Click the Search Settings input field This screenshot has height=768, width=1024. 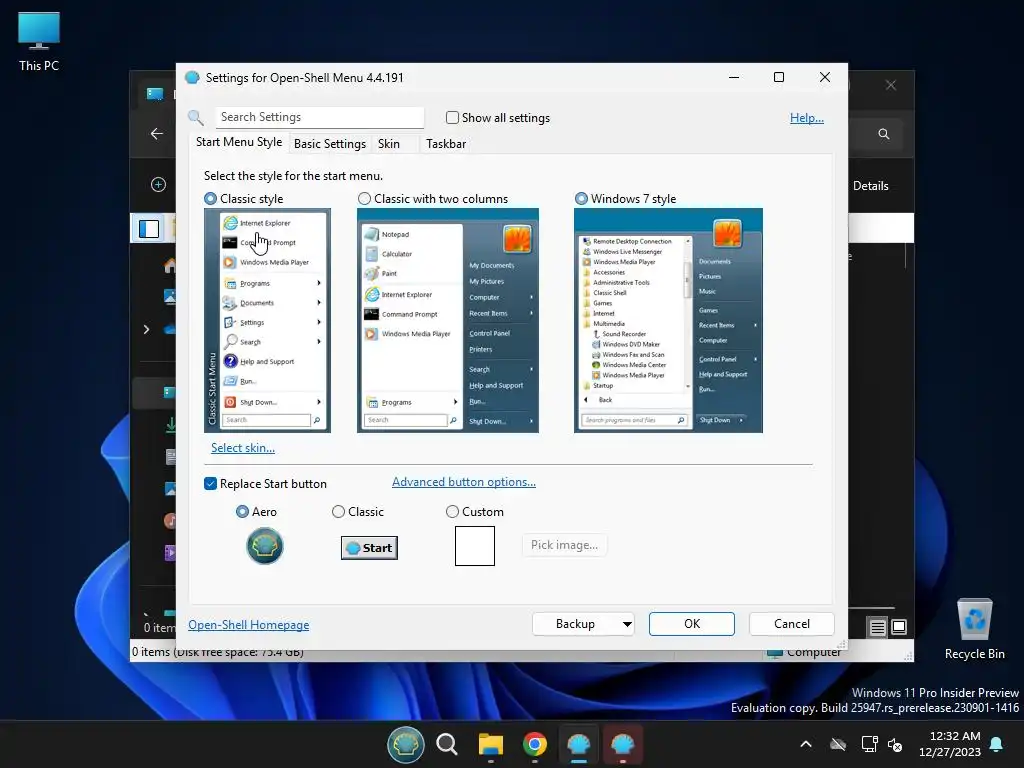[x=320, y=117]
